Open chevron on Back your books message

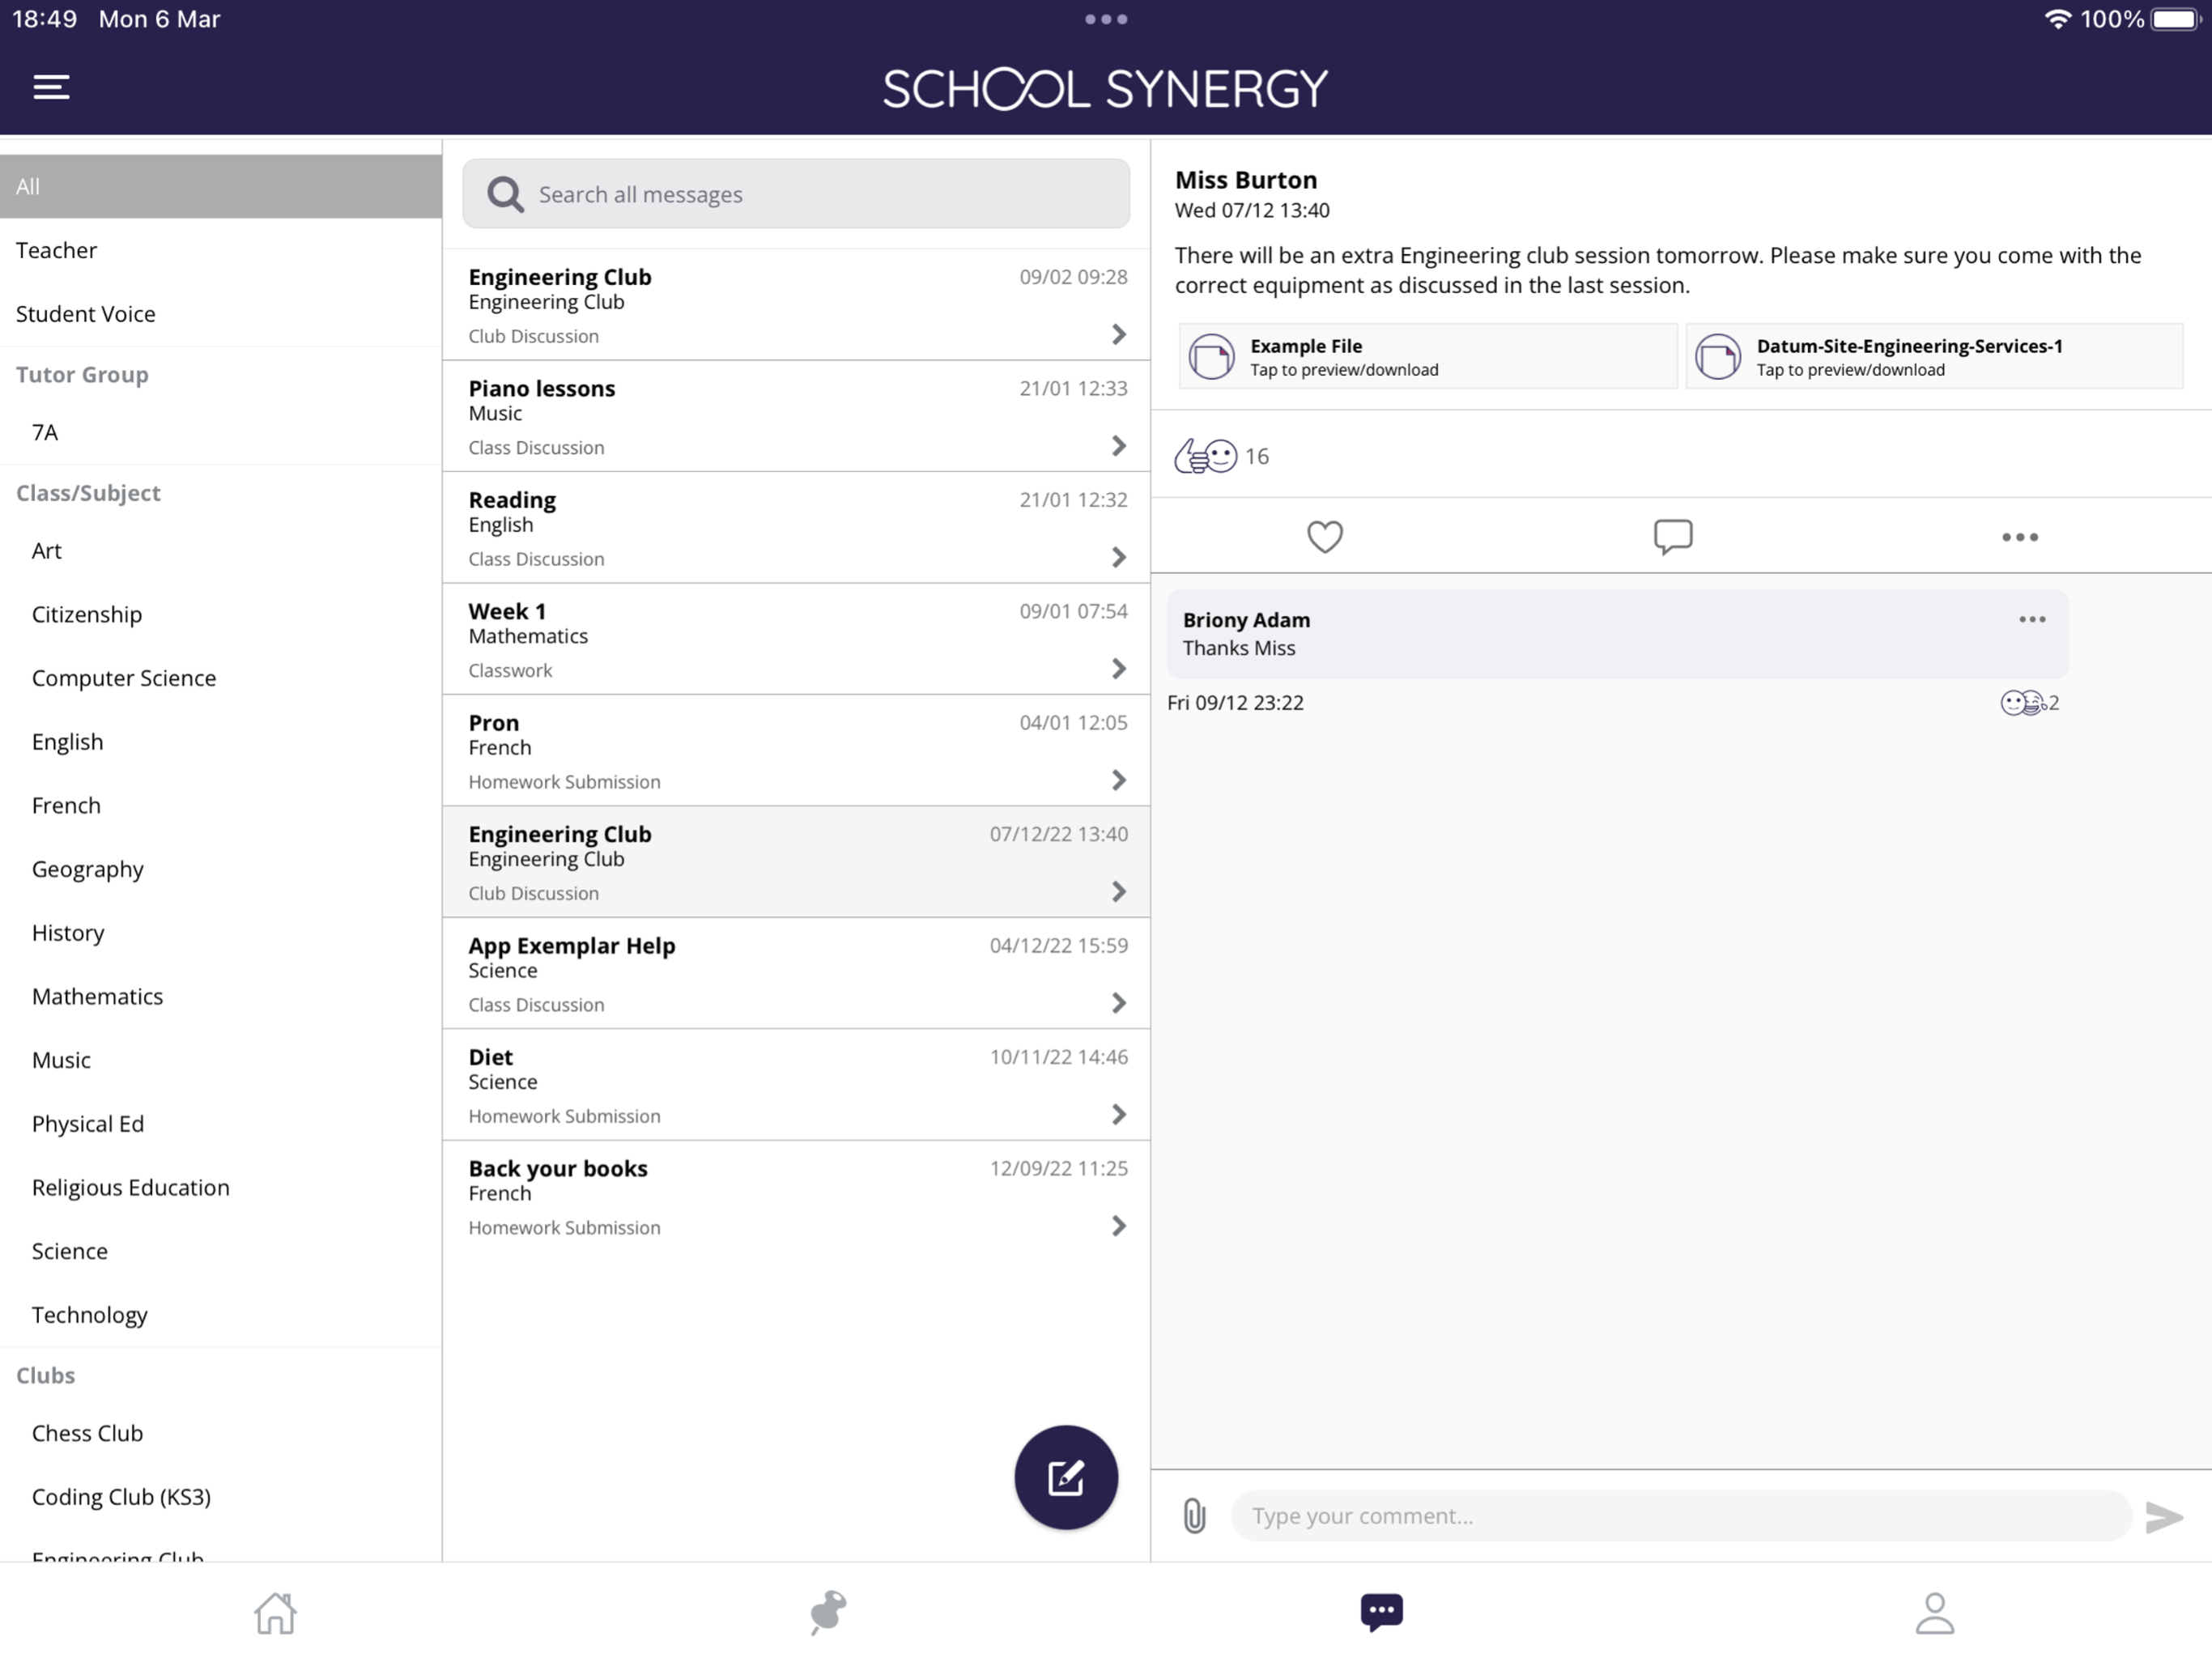1119,1226
